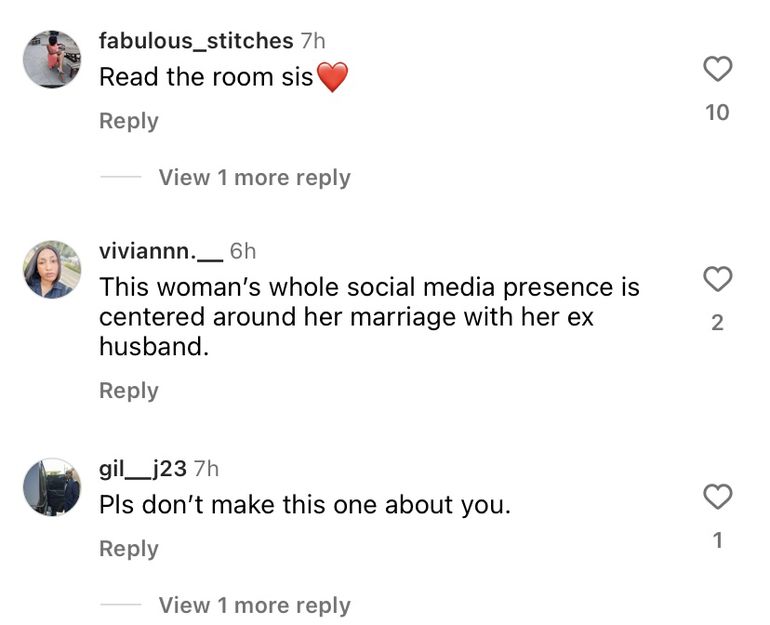
Task: Reply to viviannn.__'s comment
Action: coord(129,391)
